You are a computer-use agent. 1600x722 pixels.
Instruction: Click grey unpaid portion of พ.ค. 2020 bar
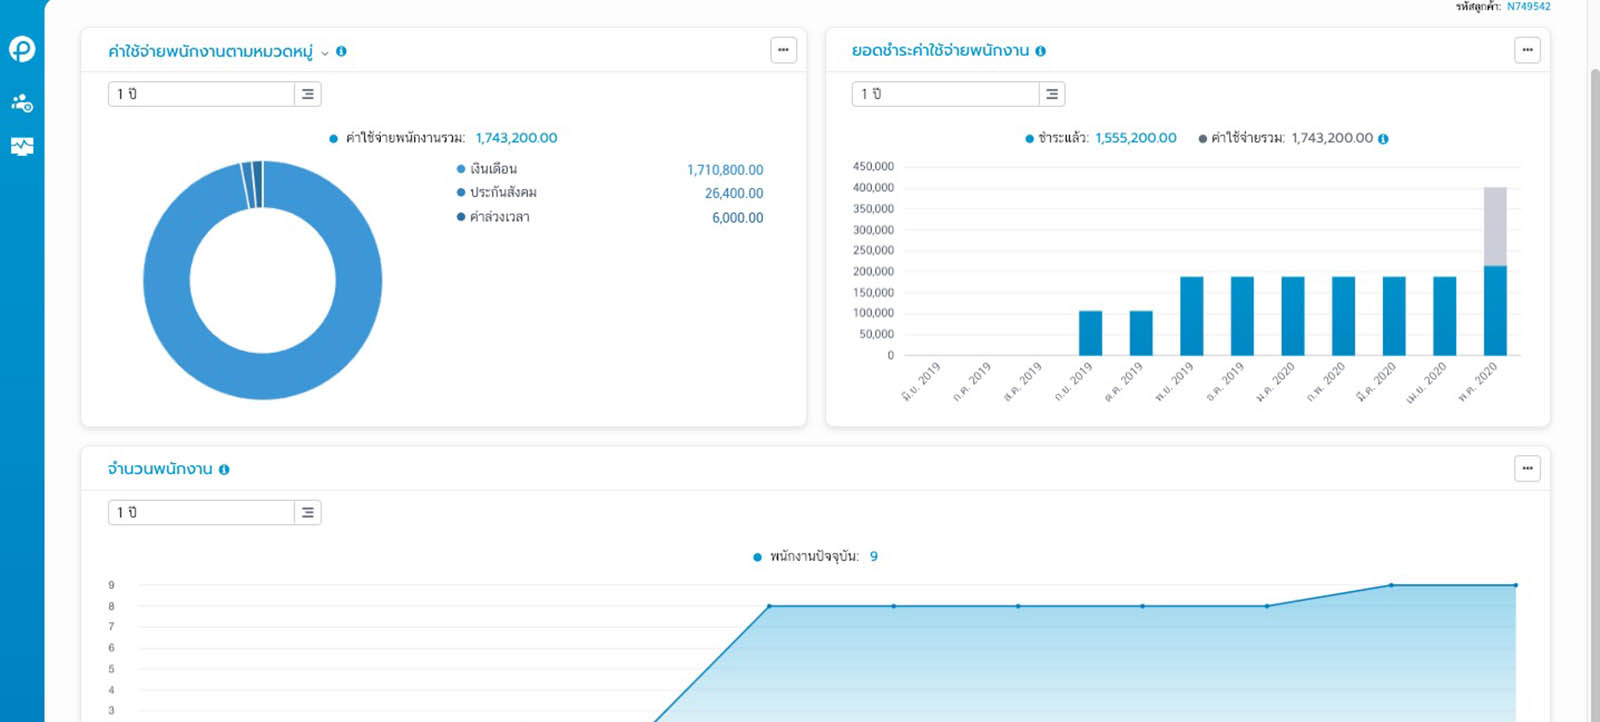coord(1495,226)
